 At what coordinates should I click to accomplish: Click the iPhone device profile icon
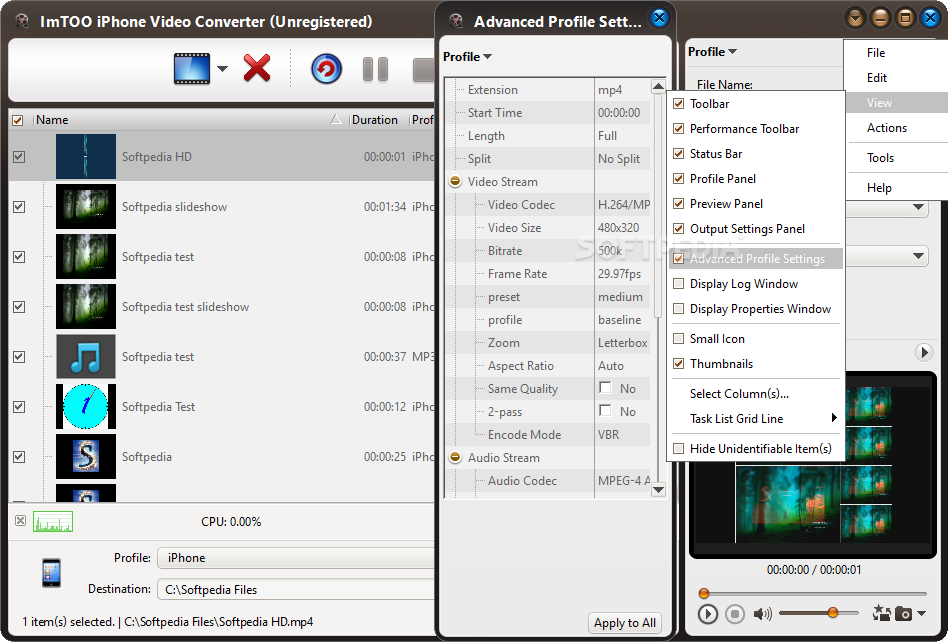[x=51, y=572]
